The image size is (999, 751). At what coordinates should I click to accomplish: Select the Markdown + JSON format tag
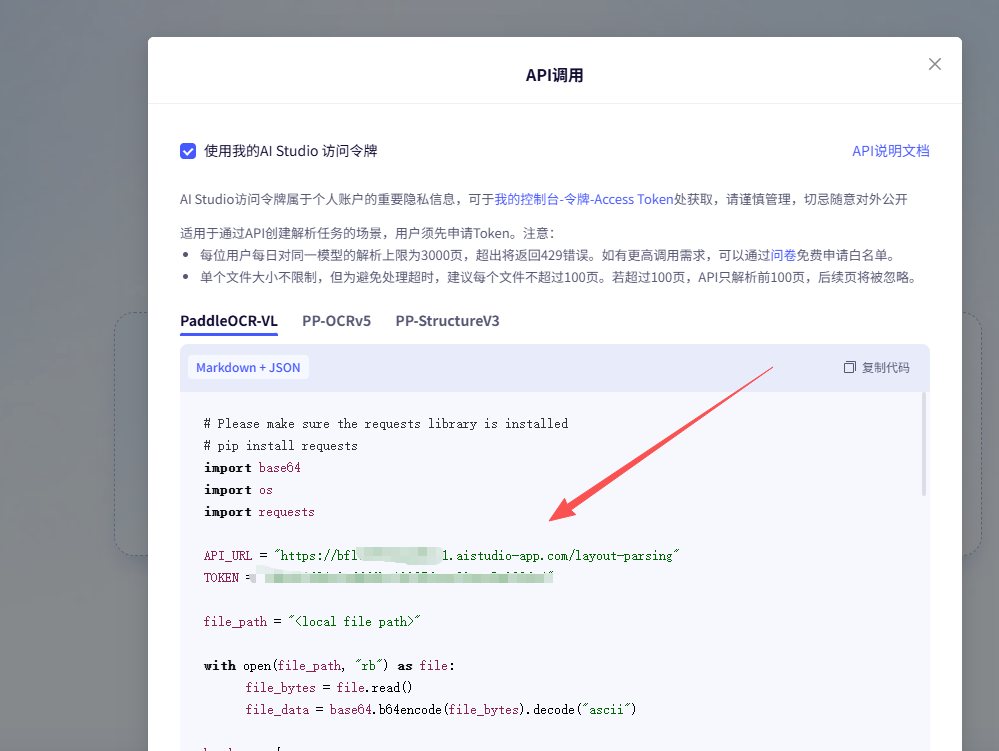[248, 367]
